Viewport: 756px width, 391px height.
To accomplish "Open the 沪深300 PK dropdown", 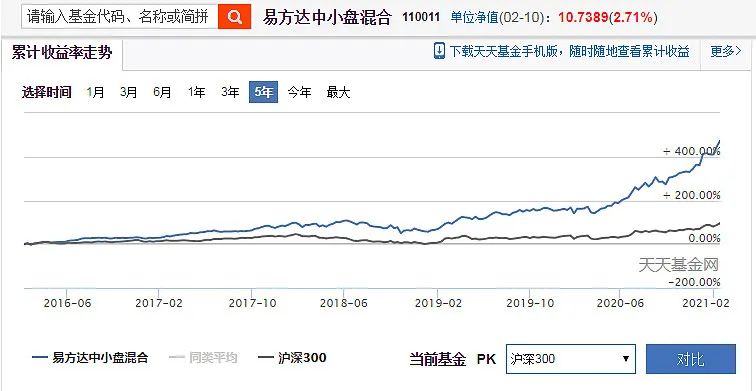I will point(571,359).
